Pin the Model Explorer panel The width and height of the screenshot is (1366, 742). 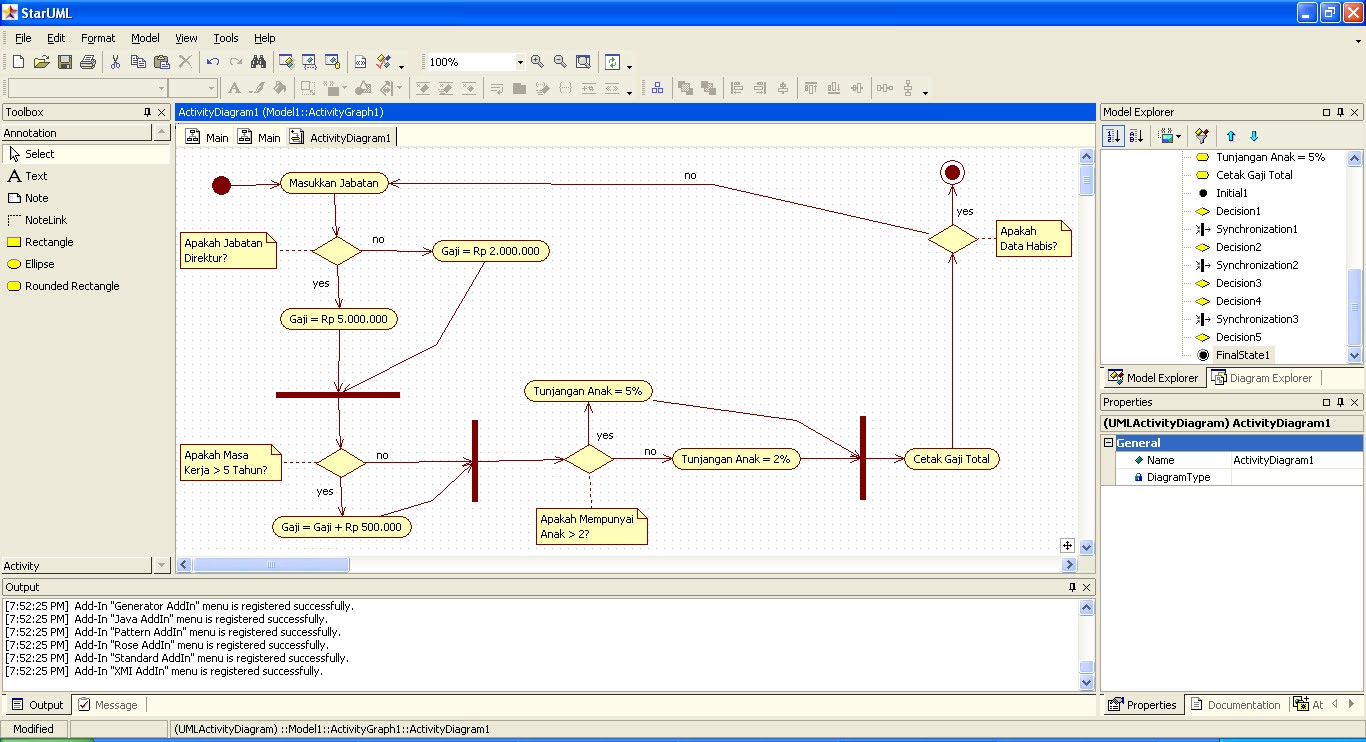click(x=1341, y=111)
